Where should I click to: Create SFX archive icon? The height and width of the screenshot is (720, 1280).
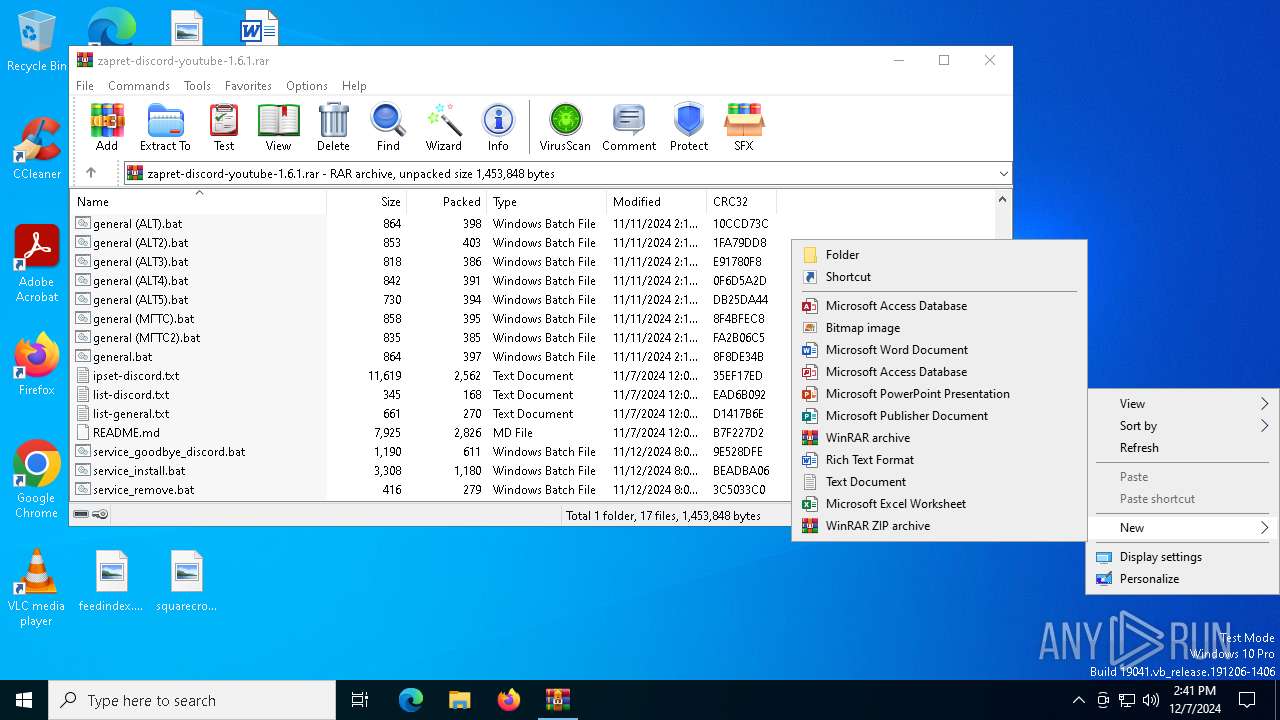point(744,127)
